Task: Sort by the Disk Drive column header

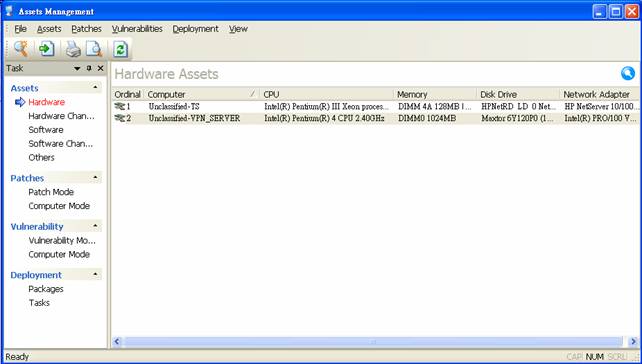Action: [x=518, y=94]
